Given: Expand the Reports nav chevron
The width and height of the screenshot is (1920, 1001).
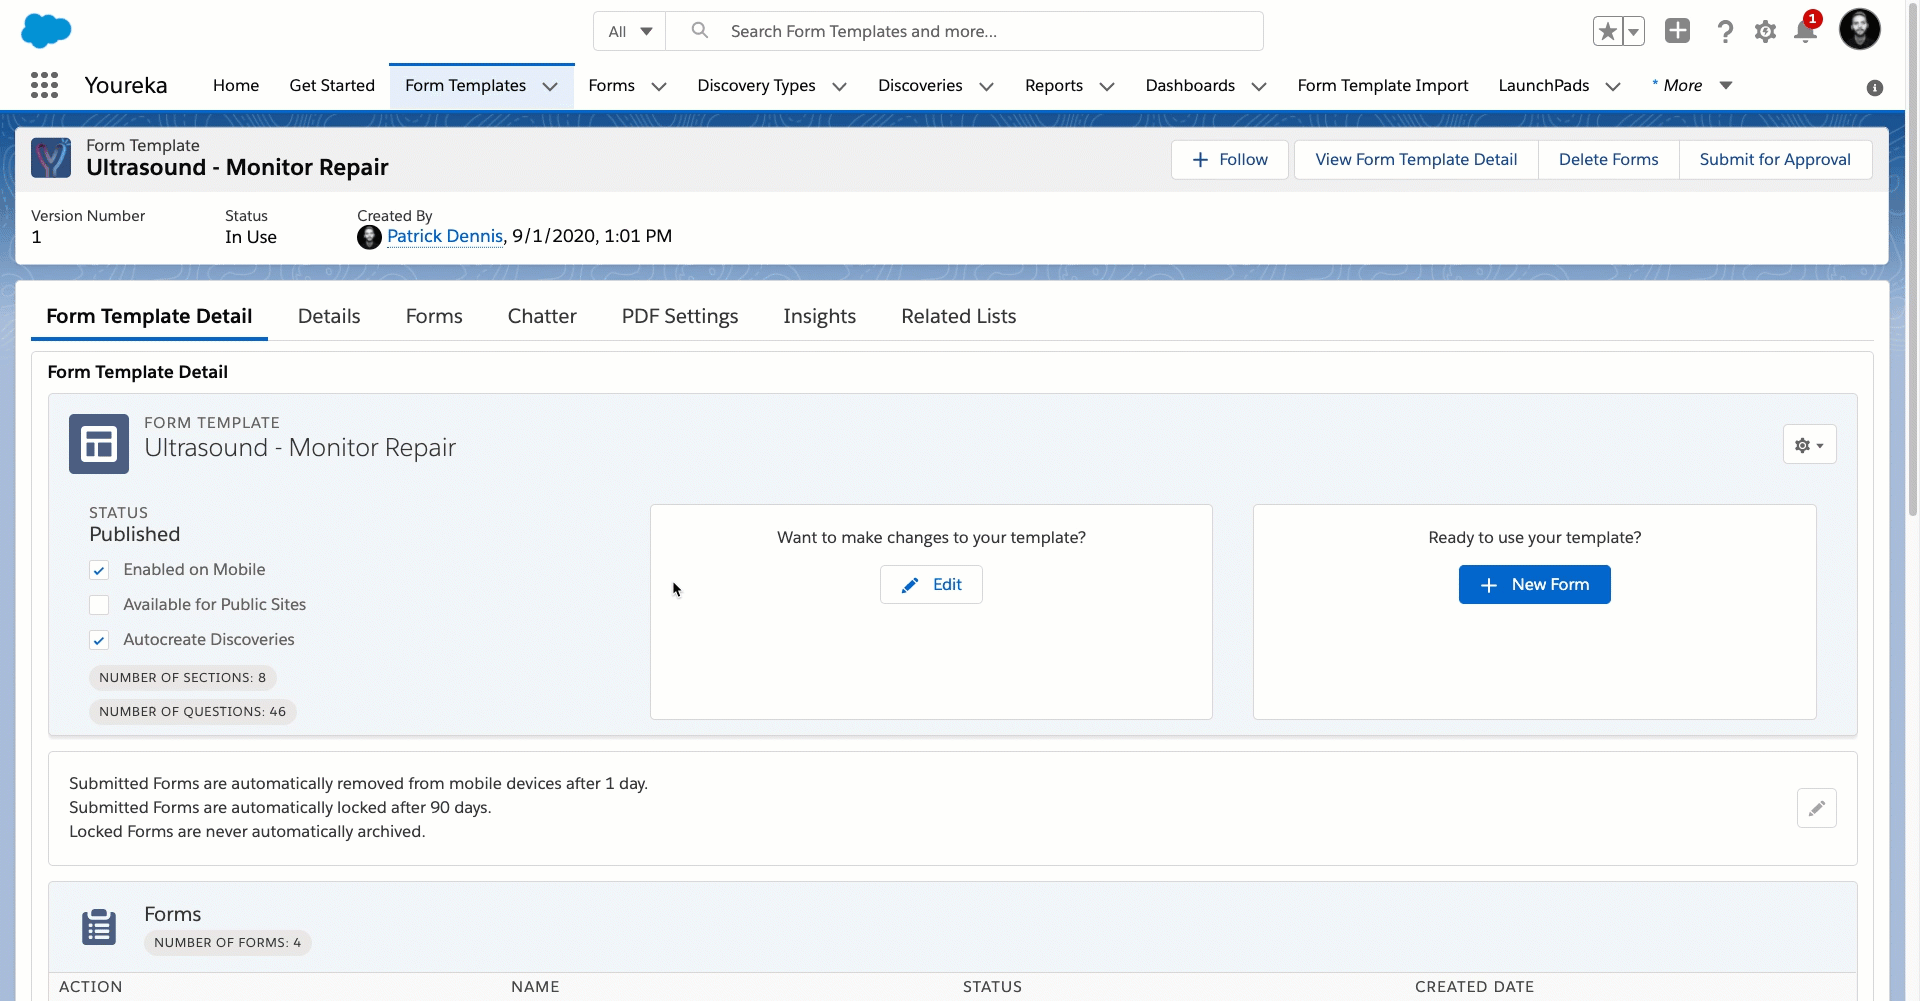Looking at the screenshot, I should point(1107,87).
